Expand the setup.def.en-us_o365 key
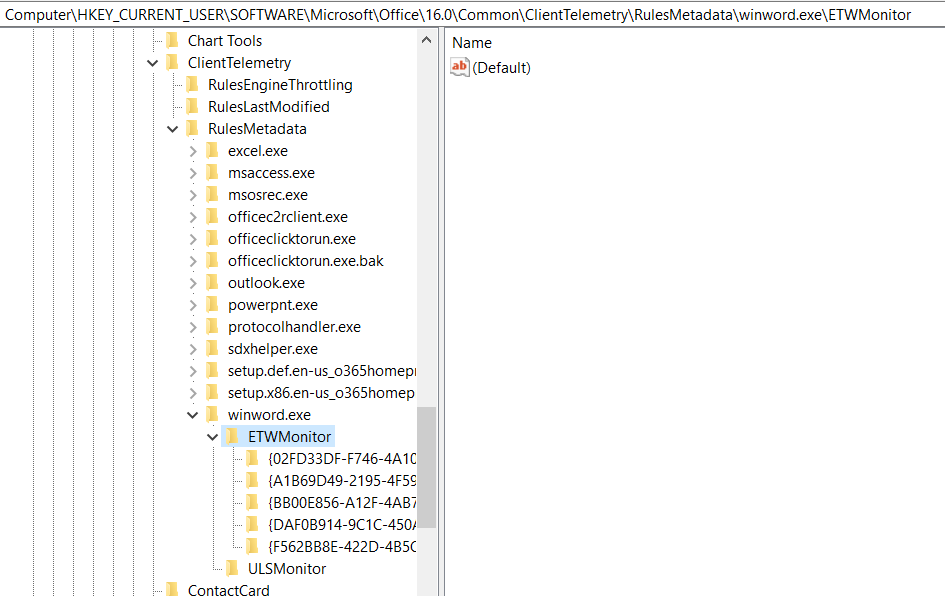Viewport: 945px width, 596px height. pos(193,371)
